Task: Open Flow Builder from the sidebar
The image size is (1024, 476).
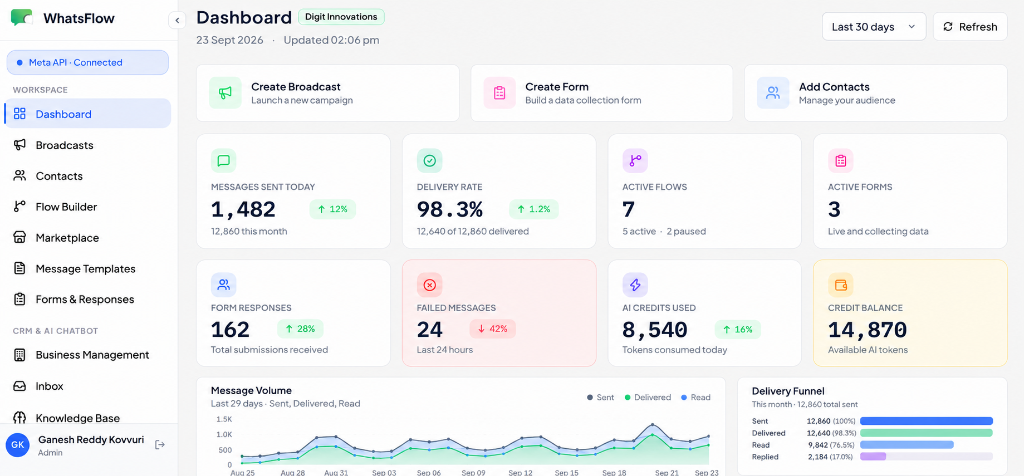Action: [88, 207]
